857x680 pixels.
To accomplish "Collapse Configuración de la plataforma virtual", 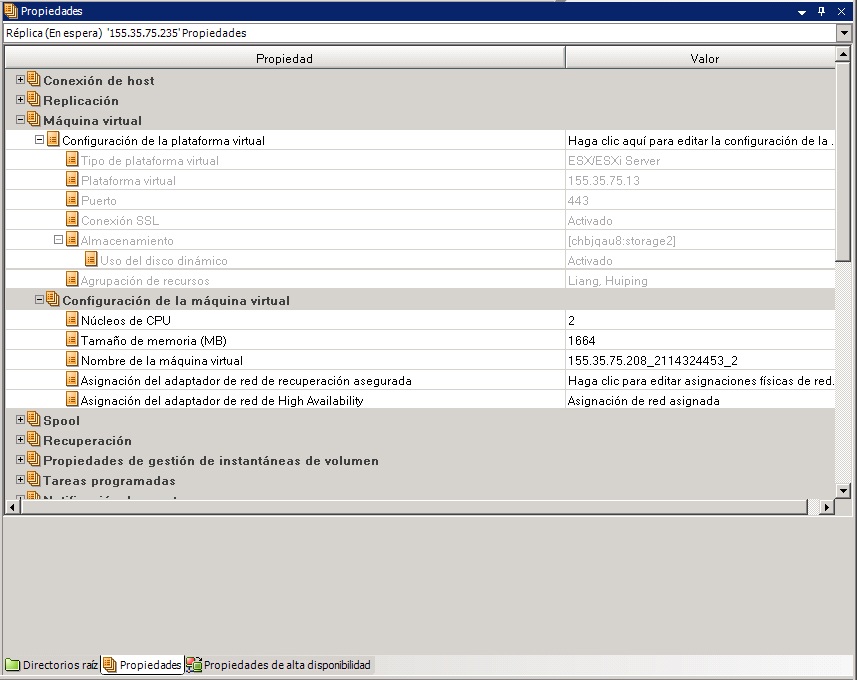I will (x=39, y=140).
